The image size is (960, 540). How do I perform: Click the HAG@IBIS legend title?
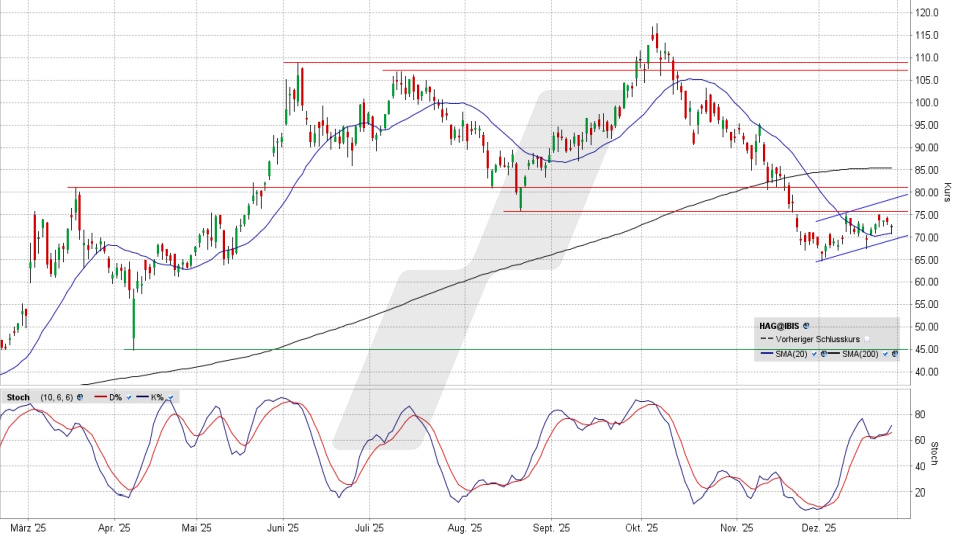point(780,326)
